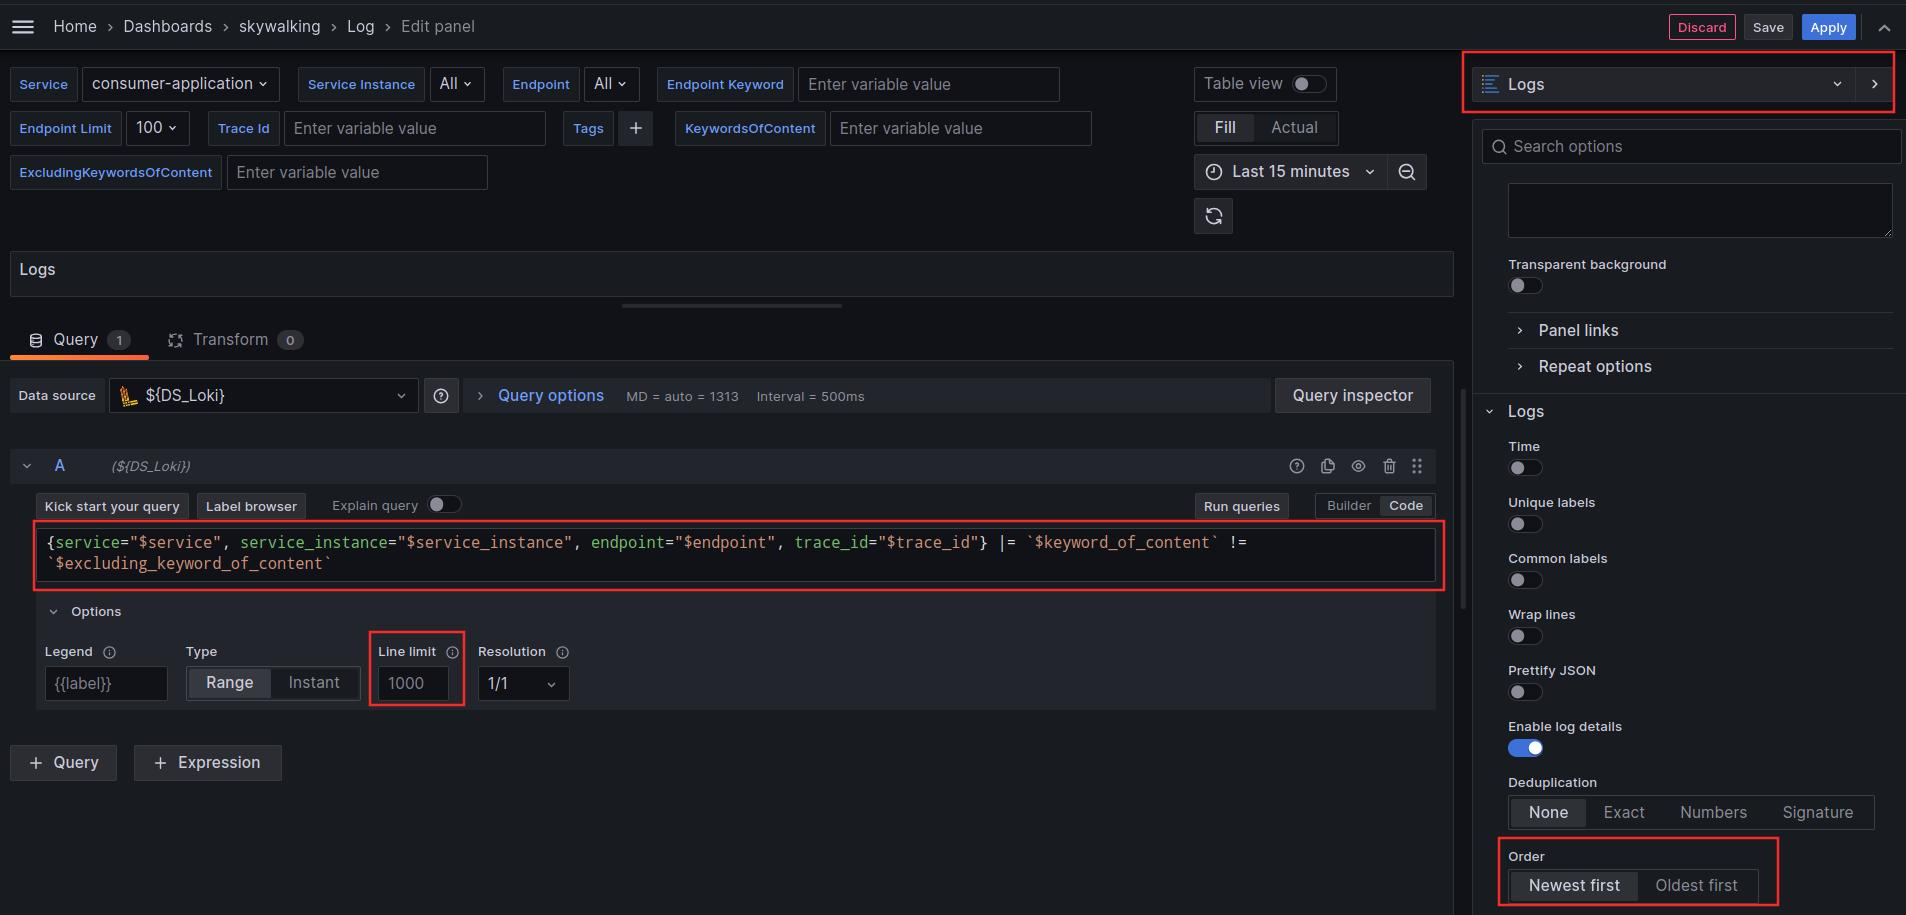The image size is (1906, 915).
Task: Collapse query A row chevron
Action: [27, 466]
